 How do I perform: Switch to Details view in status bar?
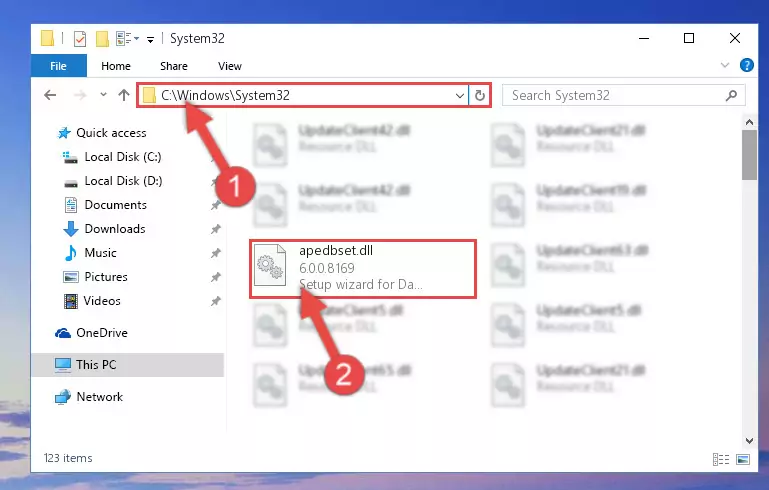(x=720, y=459)
